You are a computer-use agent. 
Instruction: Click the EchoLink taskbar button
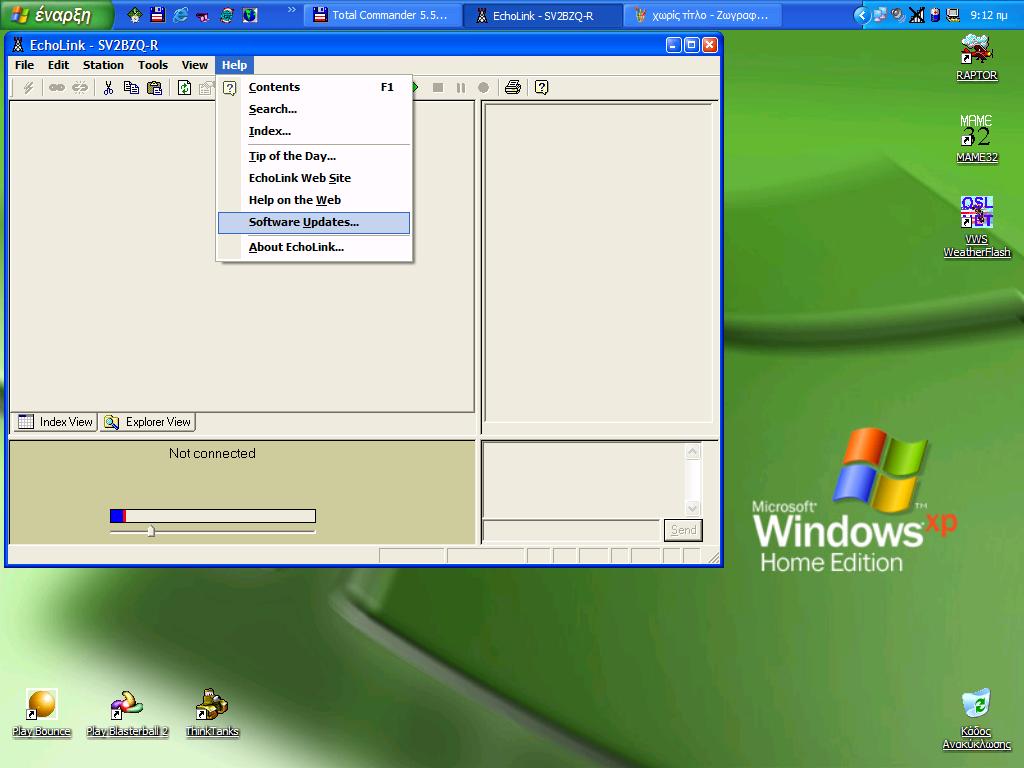point(542,15)
